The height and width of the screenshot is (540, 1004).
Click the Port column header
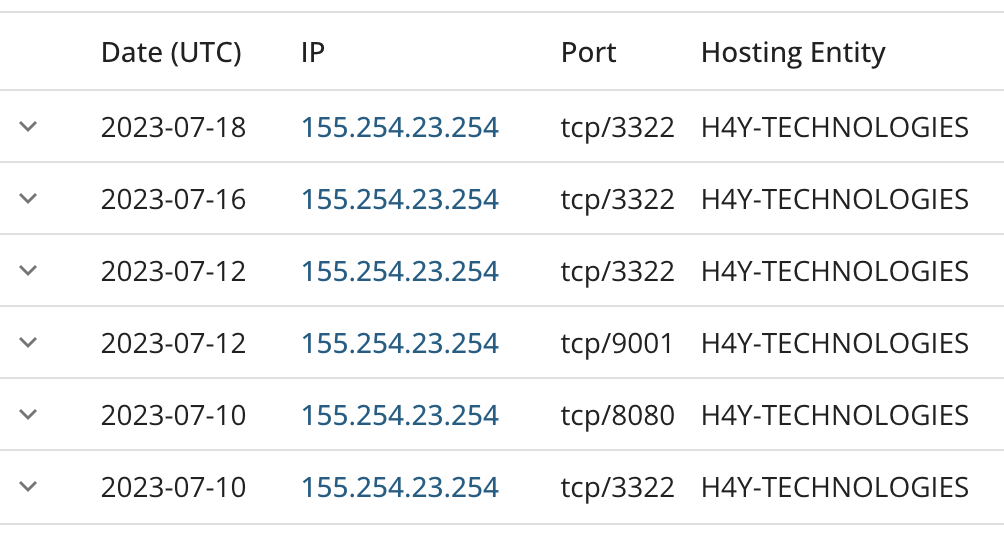pos(588,53)
